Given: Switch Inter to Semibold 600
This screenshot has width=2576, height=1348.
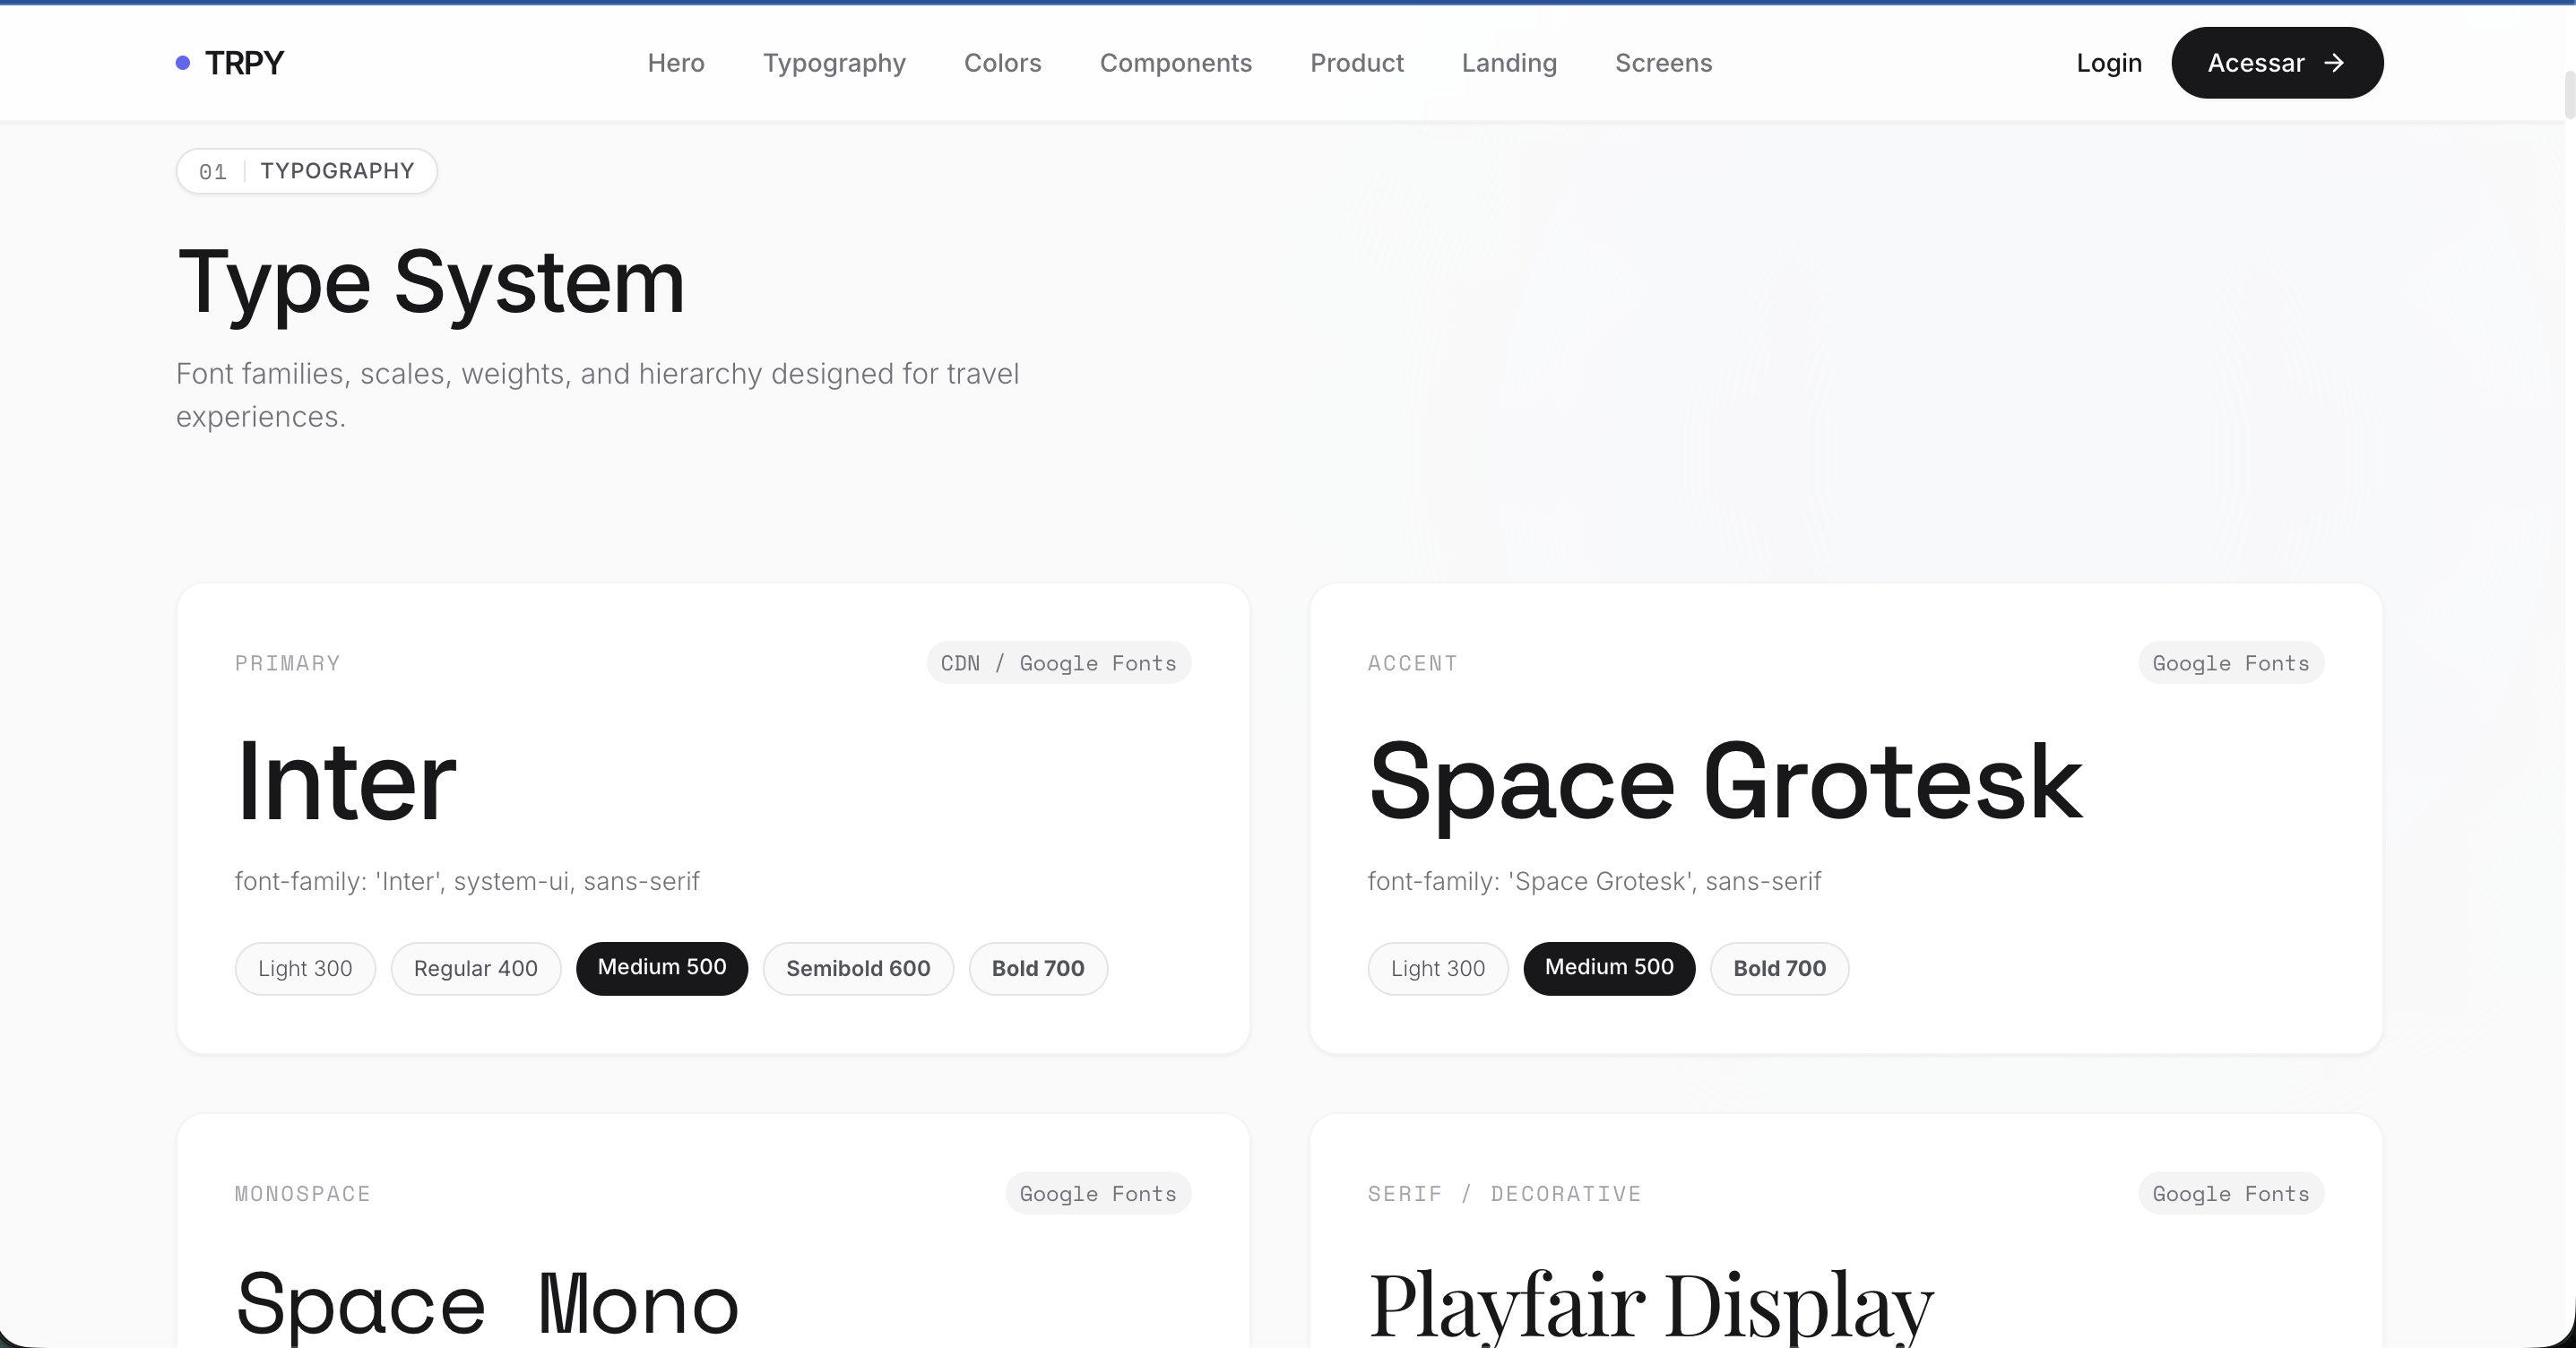Looking at the screenshot, I should (x=858, y=969).
